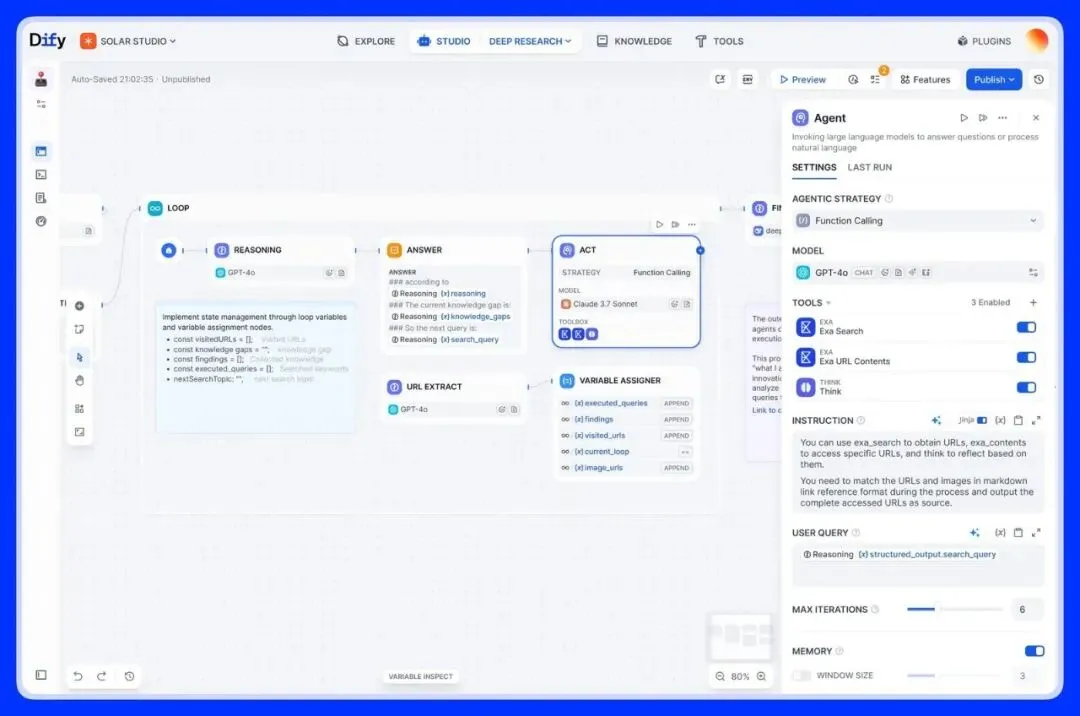
Task: Zoom out the canvas
Action: (720, 676)
